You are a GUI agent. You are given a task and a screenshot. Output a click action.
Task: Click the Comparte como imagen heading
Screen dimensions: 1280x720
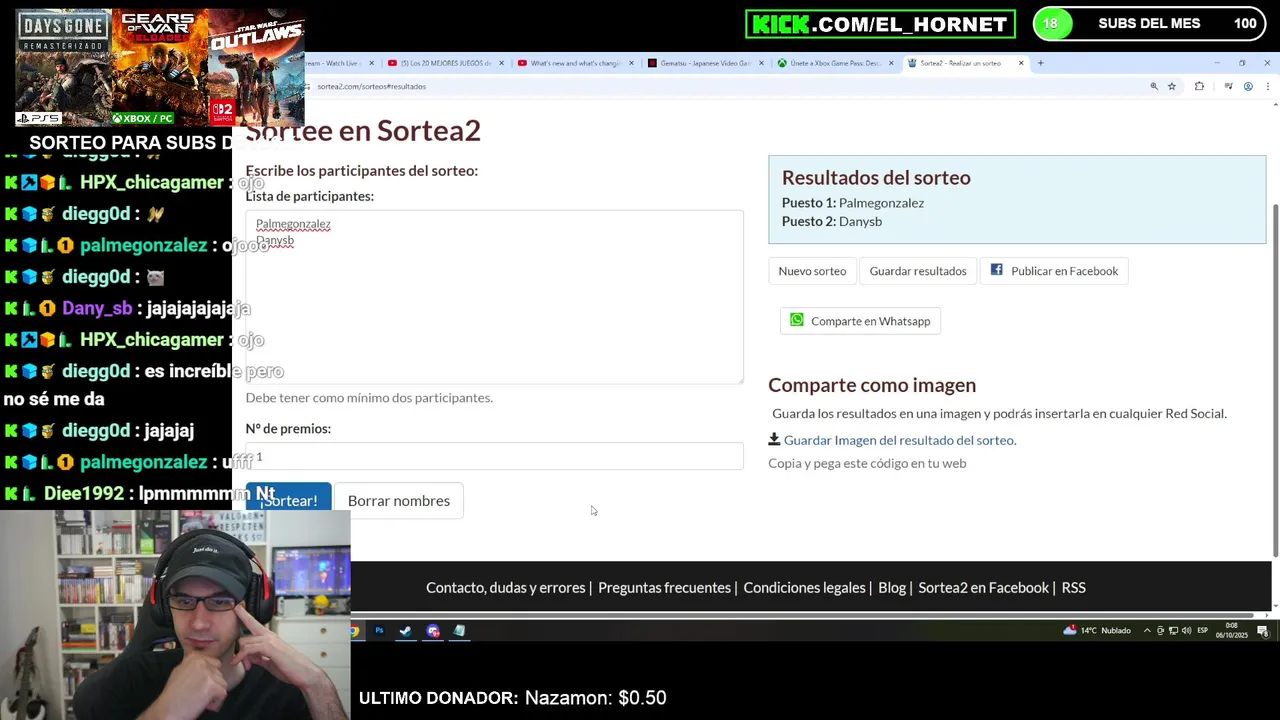[872, 385]
